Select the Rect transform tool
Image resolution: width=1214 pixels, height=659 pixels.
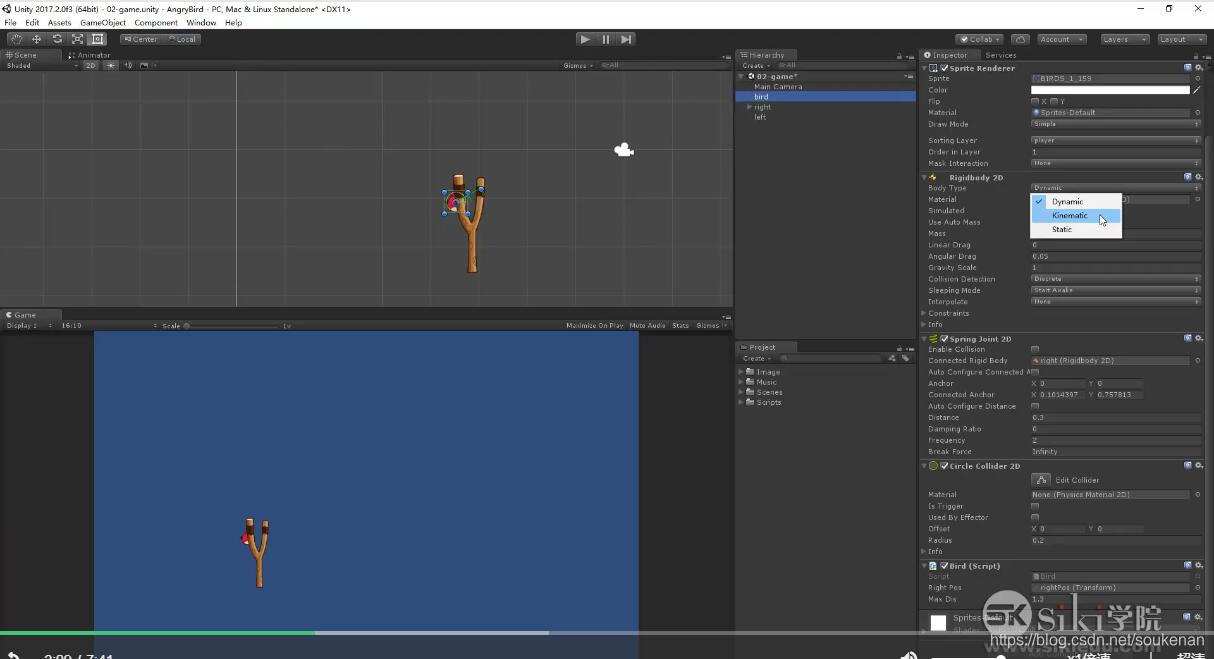(x=98, y=39)
